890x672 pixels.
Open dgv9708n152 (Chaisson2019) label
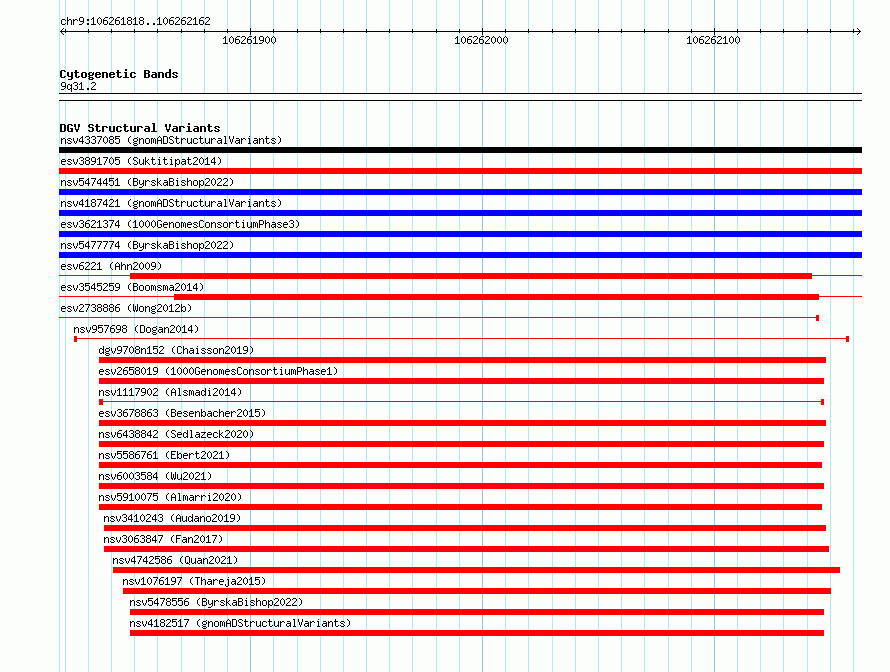(x=176, y=350)
